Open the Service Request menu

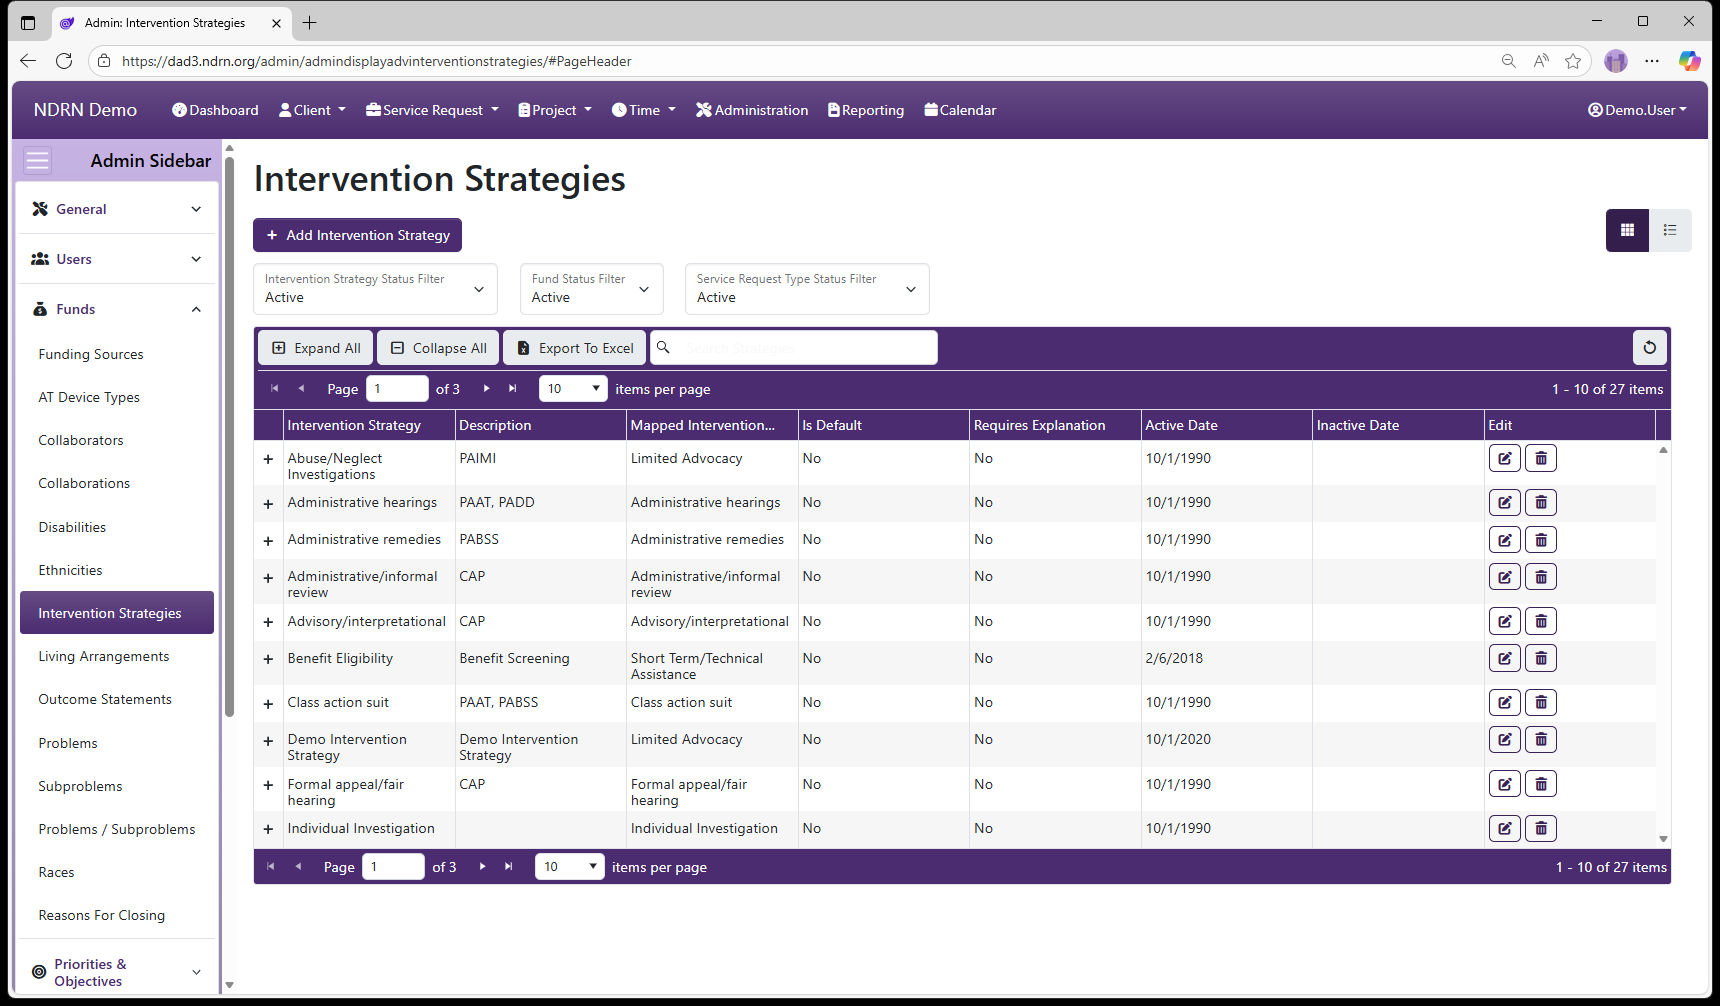[x=432, y=110]
